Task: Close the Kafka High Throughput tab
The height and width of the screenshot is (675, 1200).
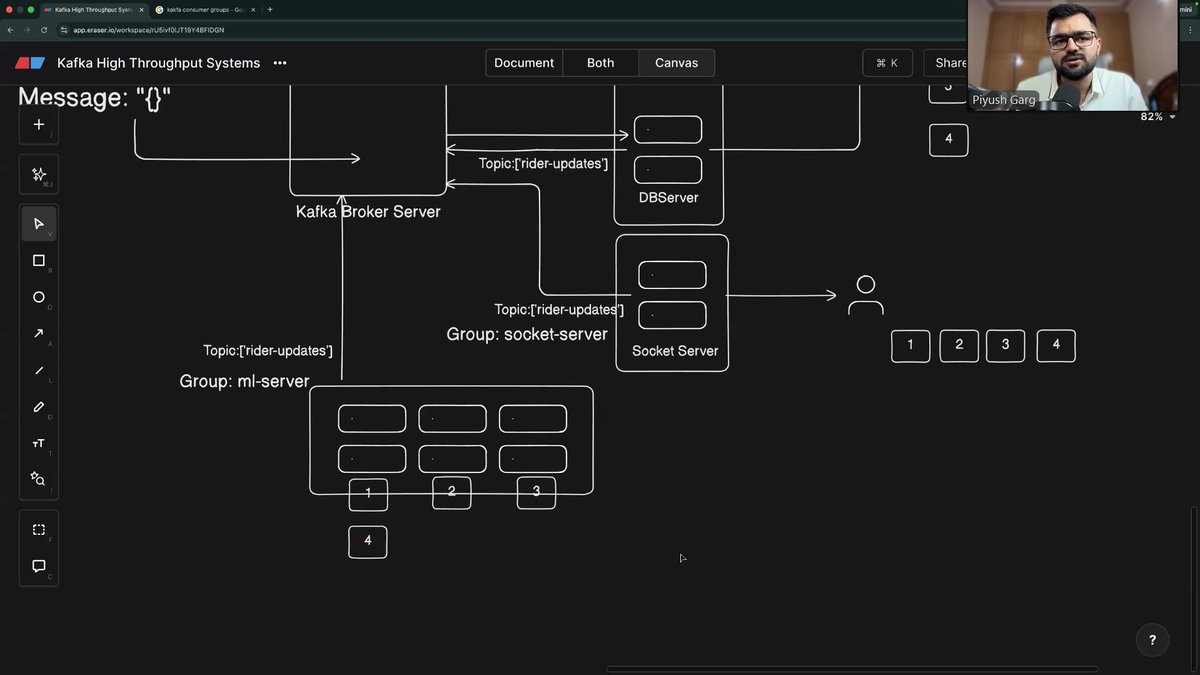Action: tap(141, 9)
